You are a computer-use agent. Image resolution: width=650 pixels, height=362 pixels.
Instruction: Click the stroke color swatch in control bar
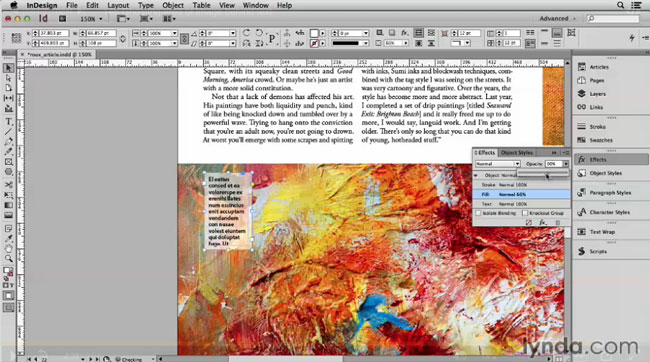pyautogui.click(x=314, y=43)
